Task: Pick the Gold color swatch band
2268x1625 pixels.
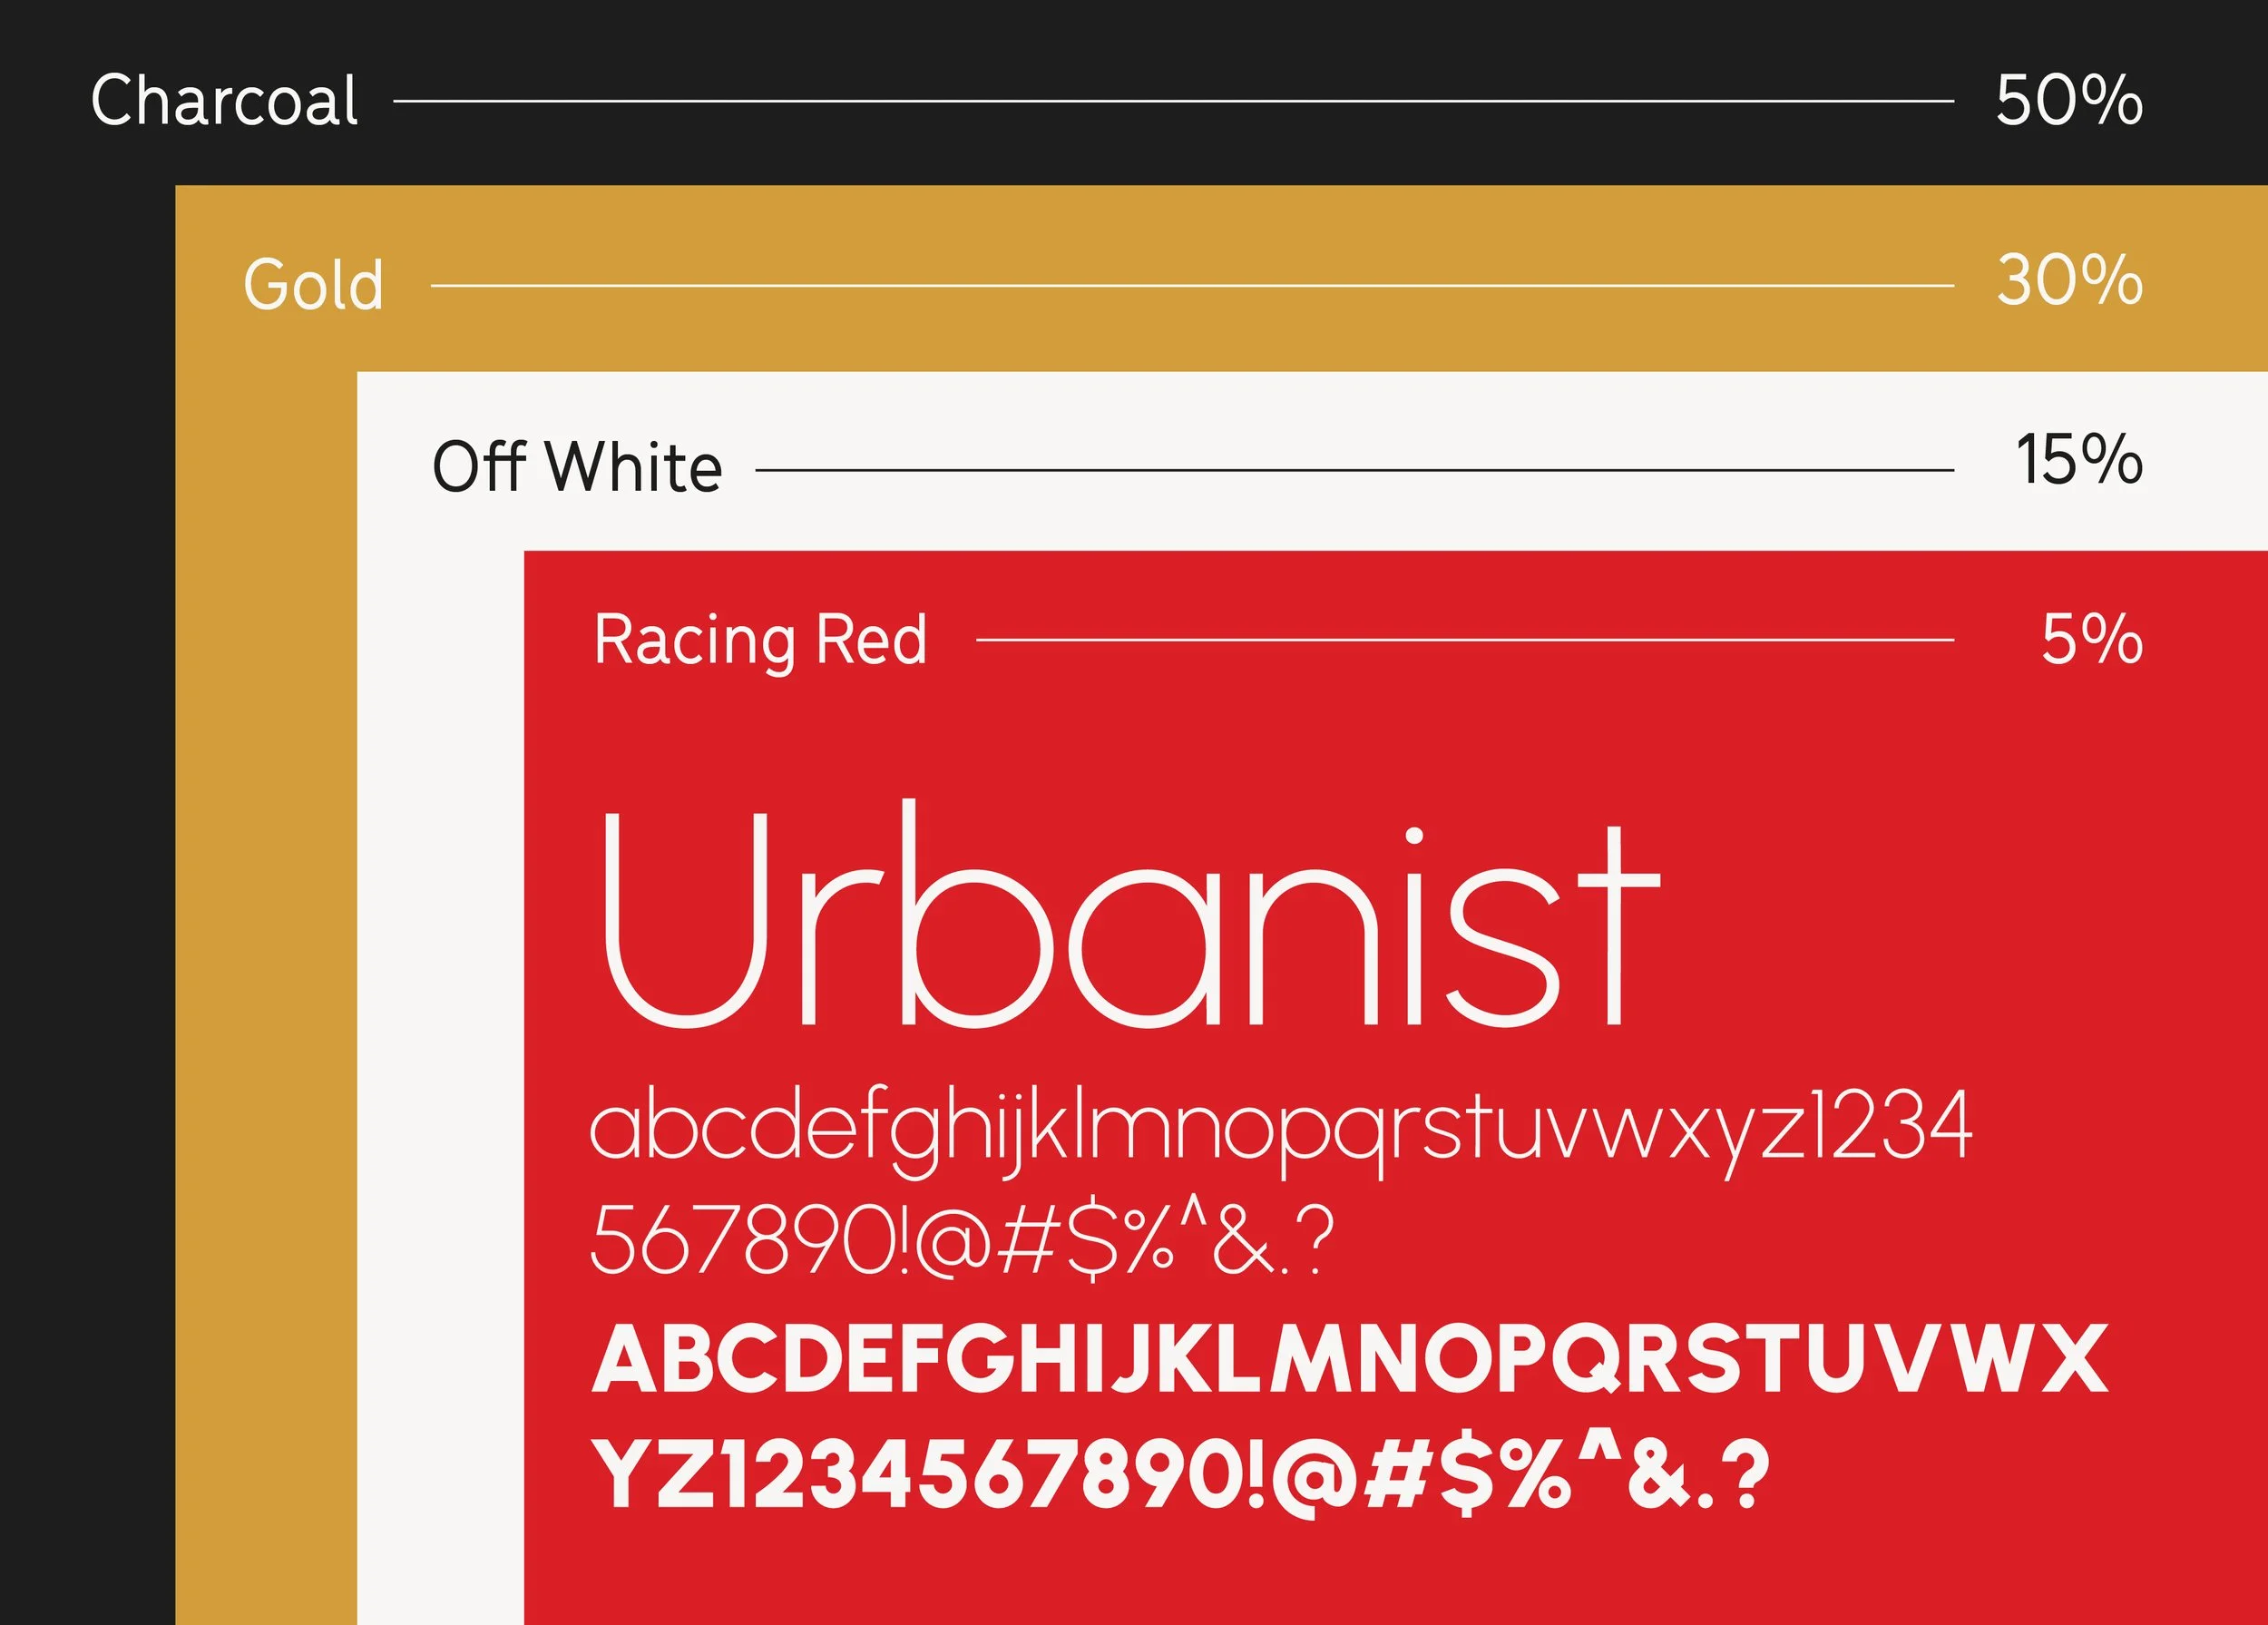Action: 1222,278
